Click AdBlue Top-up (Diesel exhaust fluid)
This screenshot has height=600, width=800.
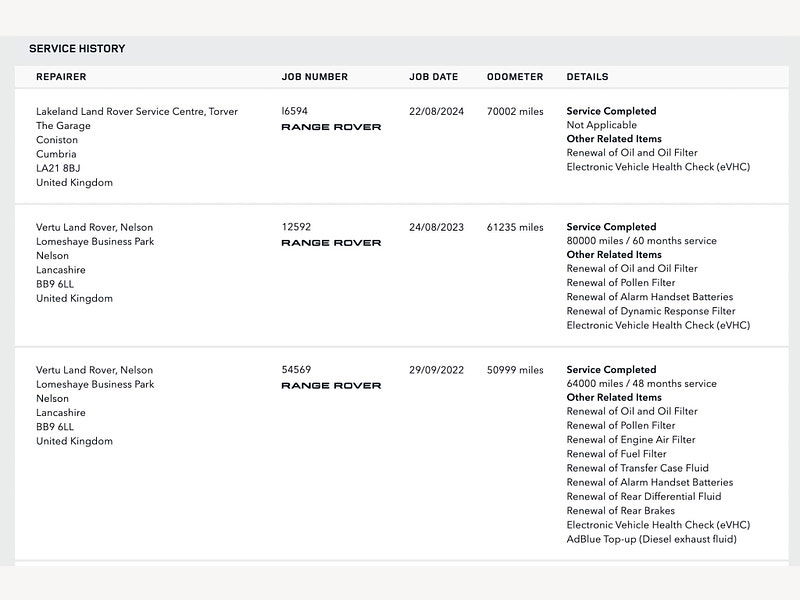(652, 539)
